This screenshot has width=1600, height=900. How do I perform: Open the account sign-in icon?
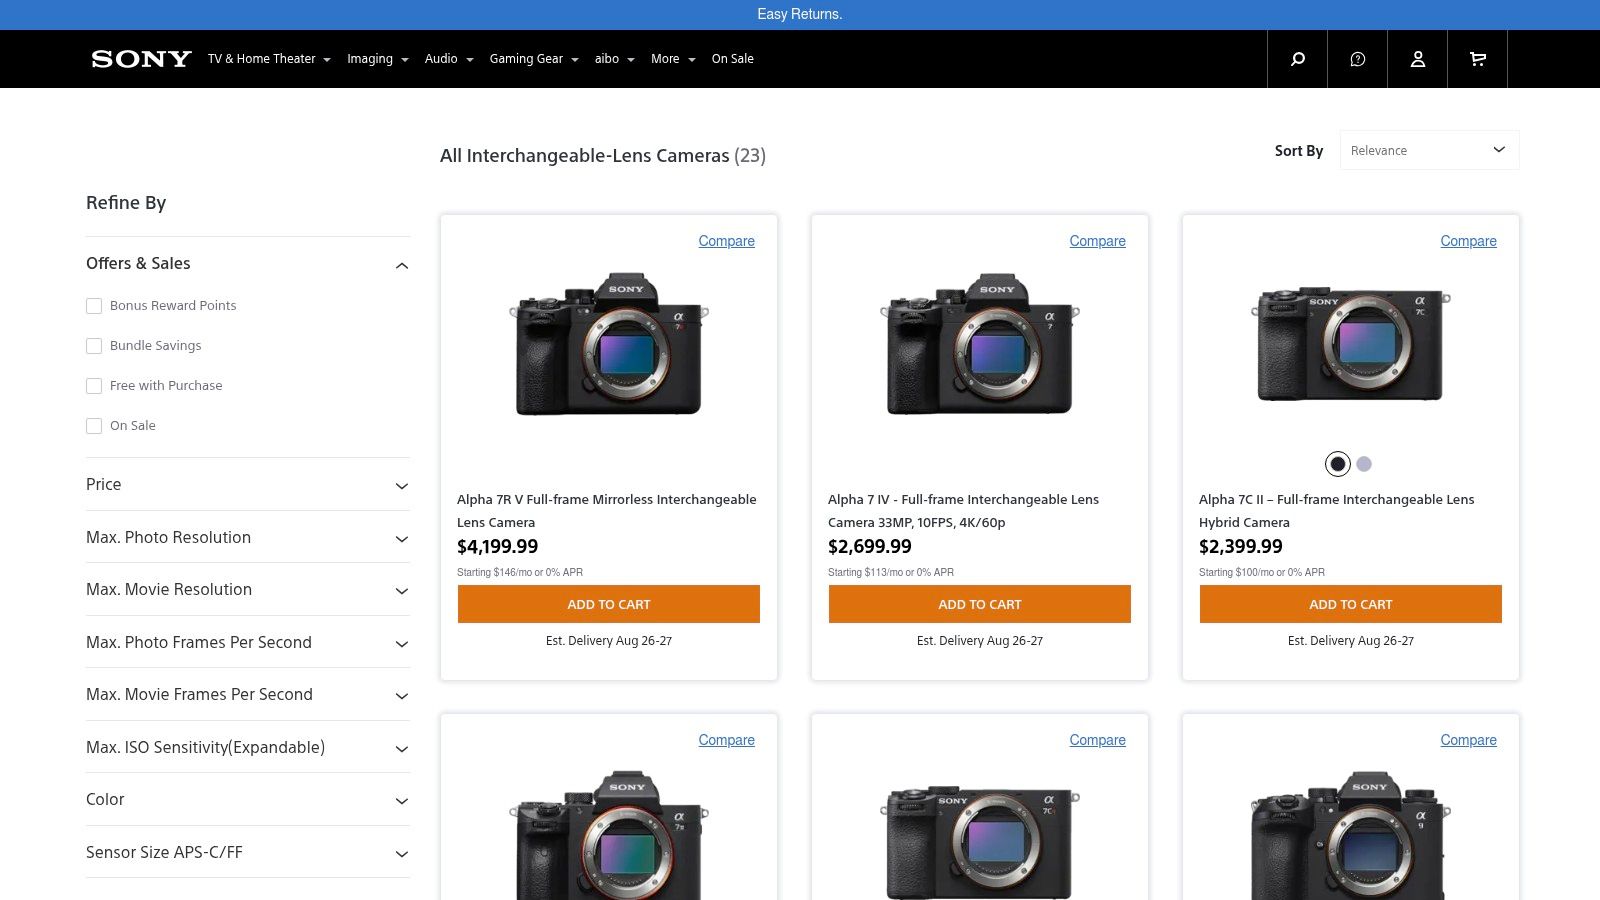(x=1417, y=59)
